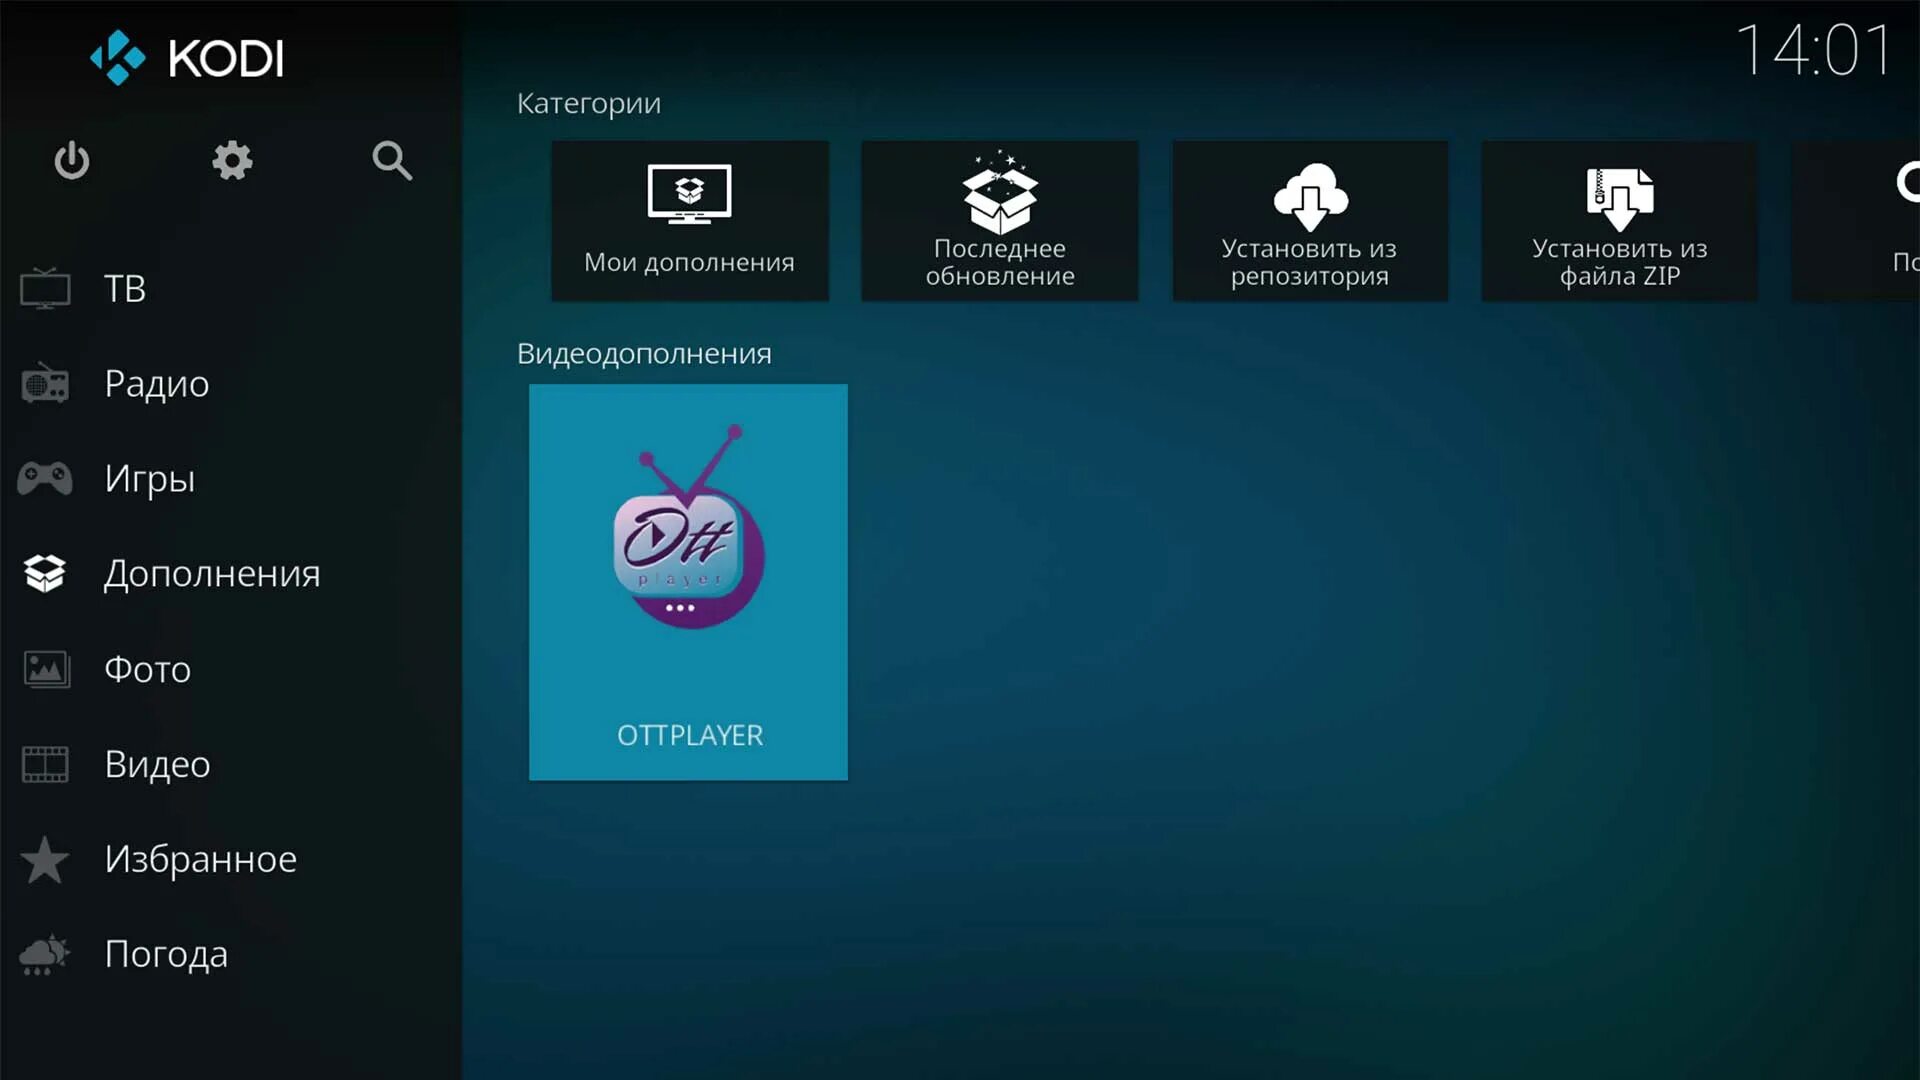Click the film strip icon beside Видео
This screenshot has height=1080, width=1920.
45,764
